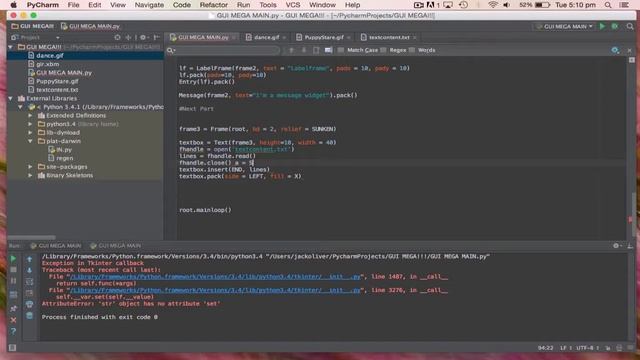
Task: Close the find bar
Action: (629, 50)
